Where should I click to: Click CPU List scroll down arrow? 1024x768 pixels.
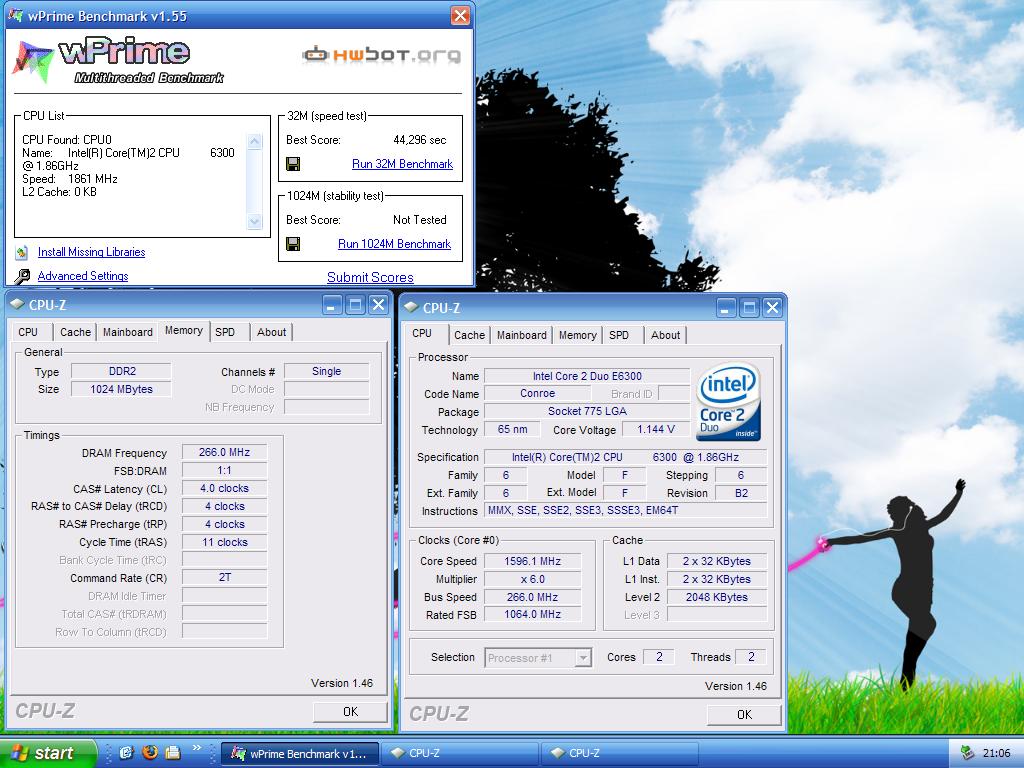pos(255,222)
